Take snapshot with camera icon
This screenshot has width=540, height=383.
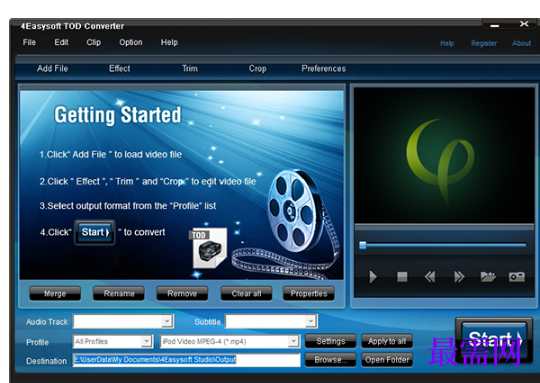coord(517,277)
